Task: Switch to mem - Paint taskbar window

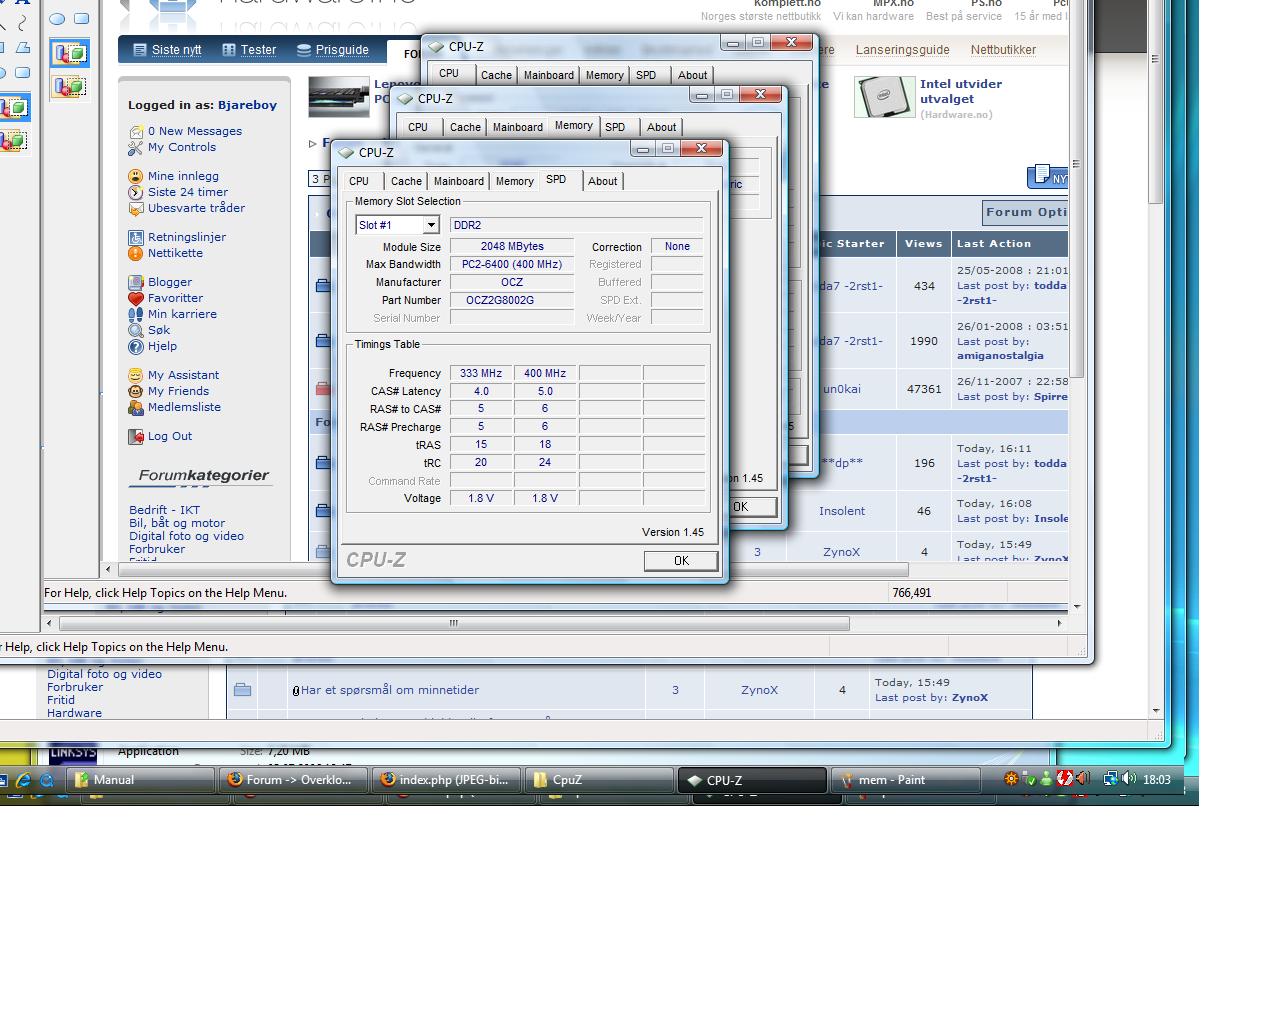Action: pos(906,780)
